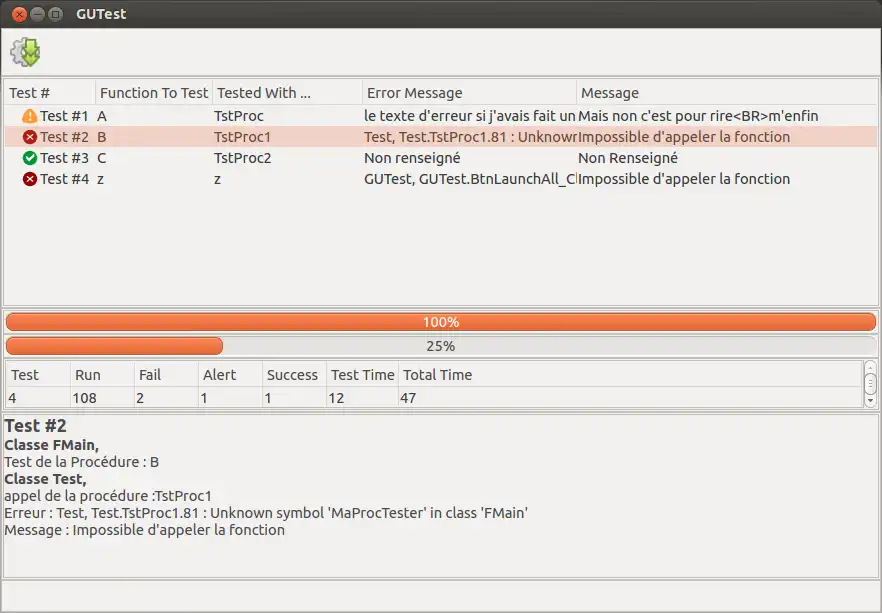882x613 pixels.
Task: Sort by the Test # column header
Action: click(x=50, y=93)
